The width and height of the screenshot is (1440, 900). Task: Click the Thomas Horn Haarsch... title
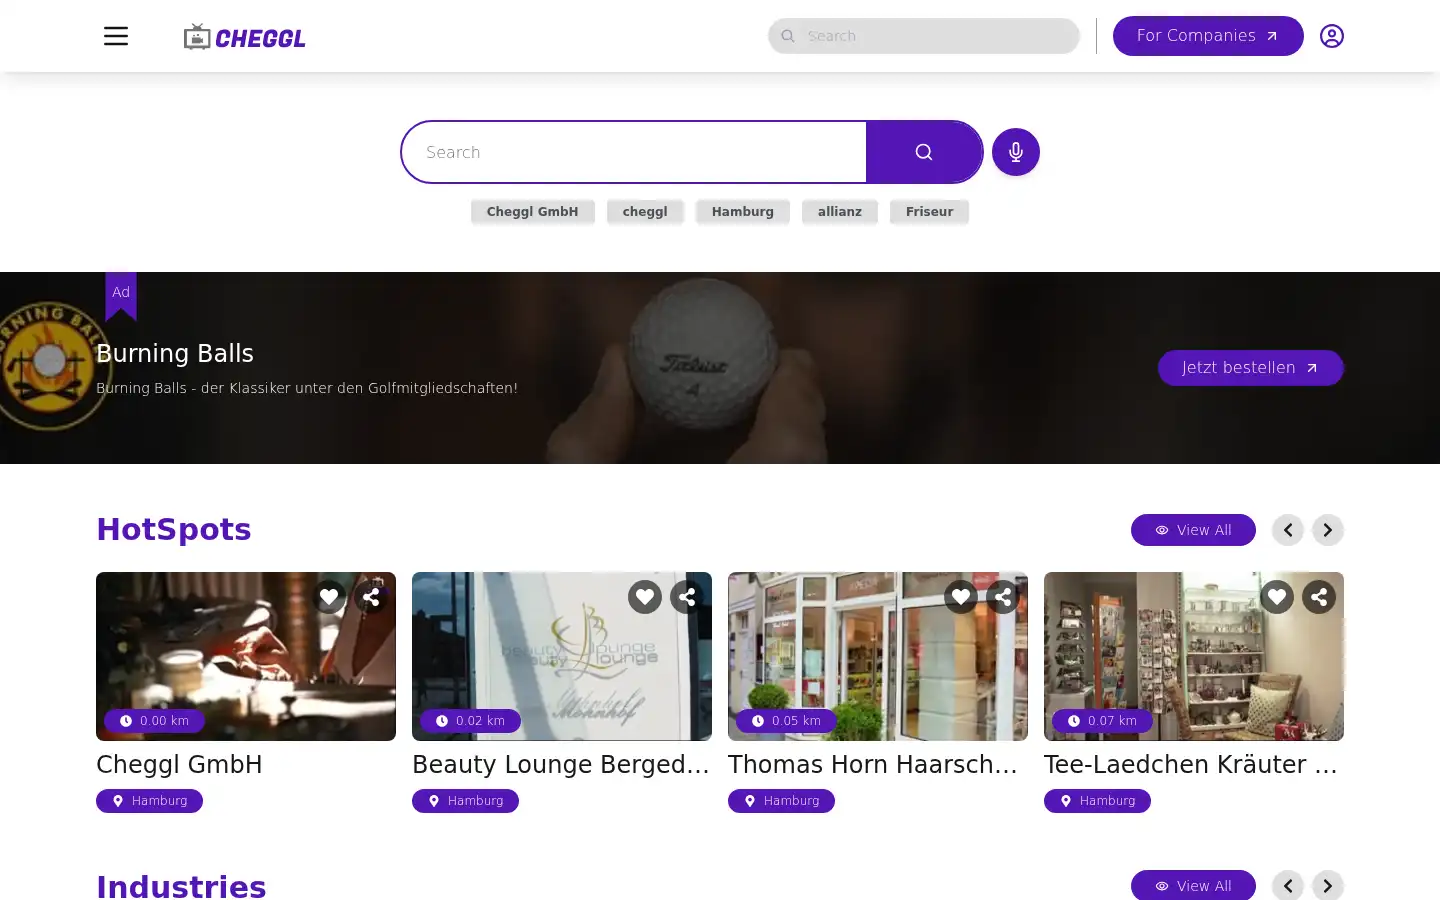(873, 765)
